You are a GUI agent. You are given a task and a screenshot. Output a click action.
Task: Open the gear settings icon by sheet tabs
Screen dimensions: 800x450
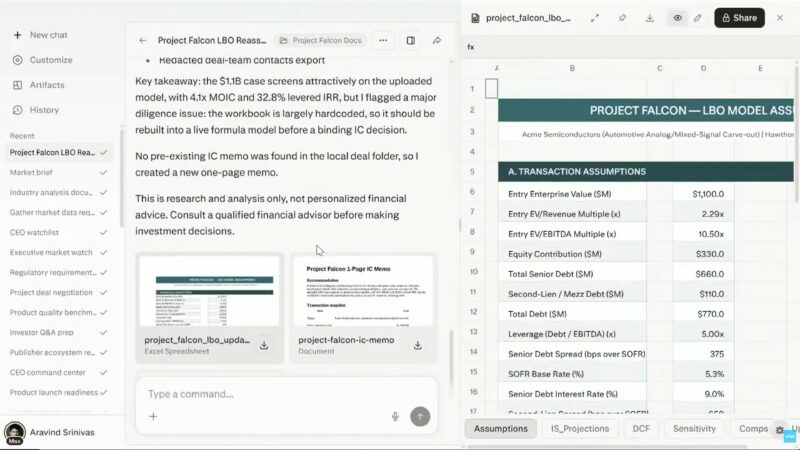pyautogui.click(x=780, y=430)
